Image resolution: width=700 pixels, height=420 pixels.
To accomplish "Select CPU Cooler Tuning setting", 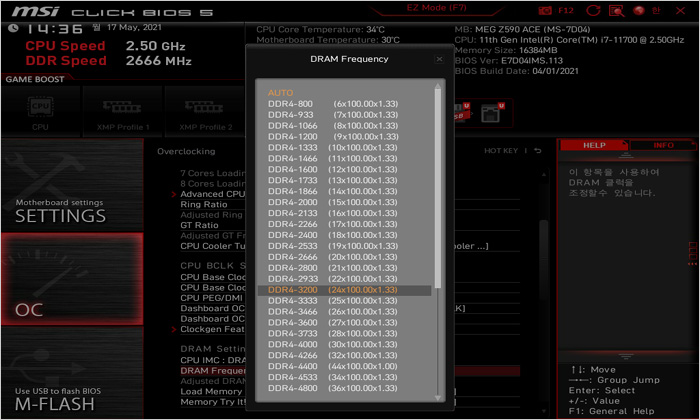I will click(x=212, y=246).
